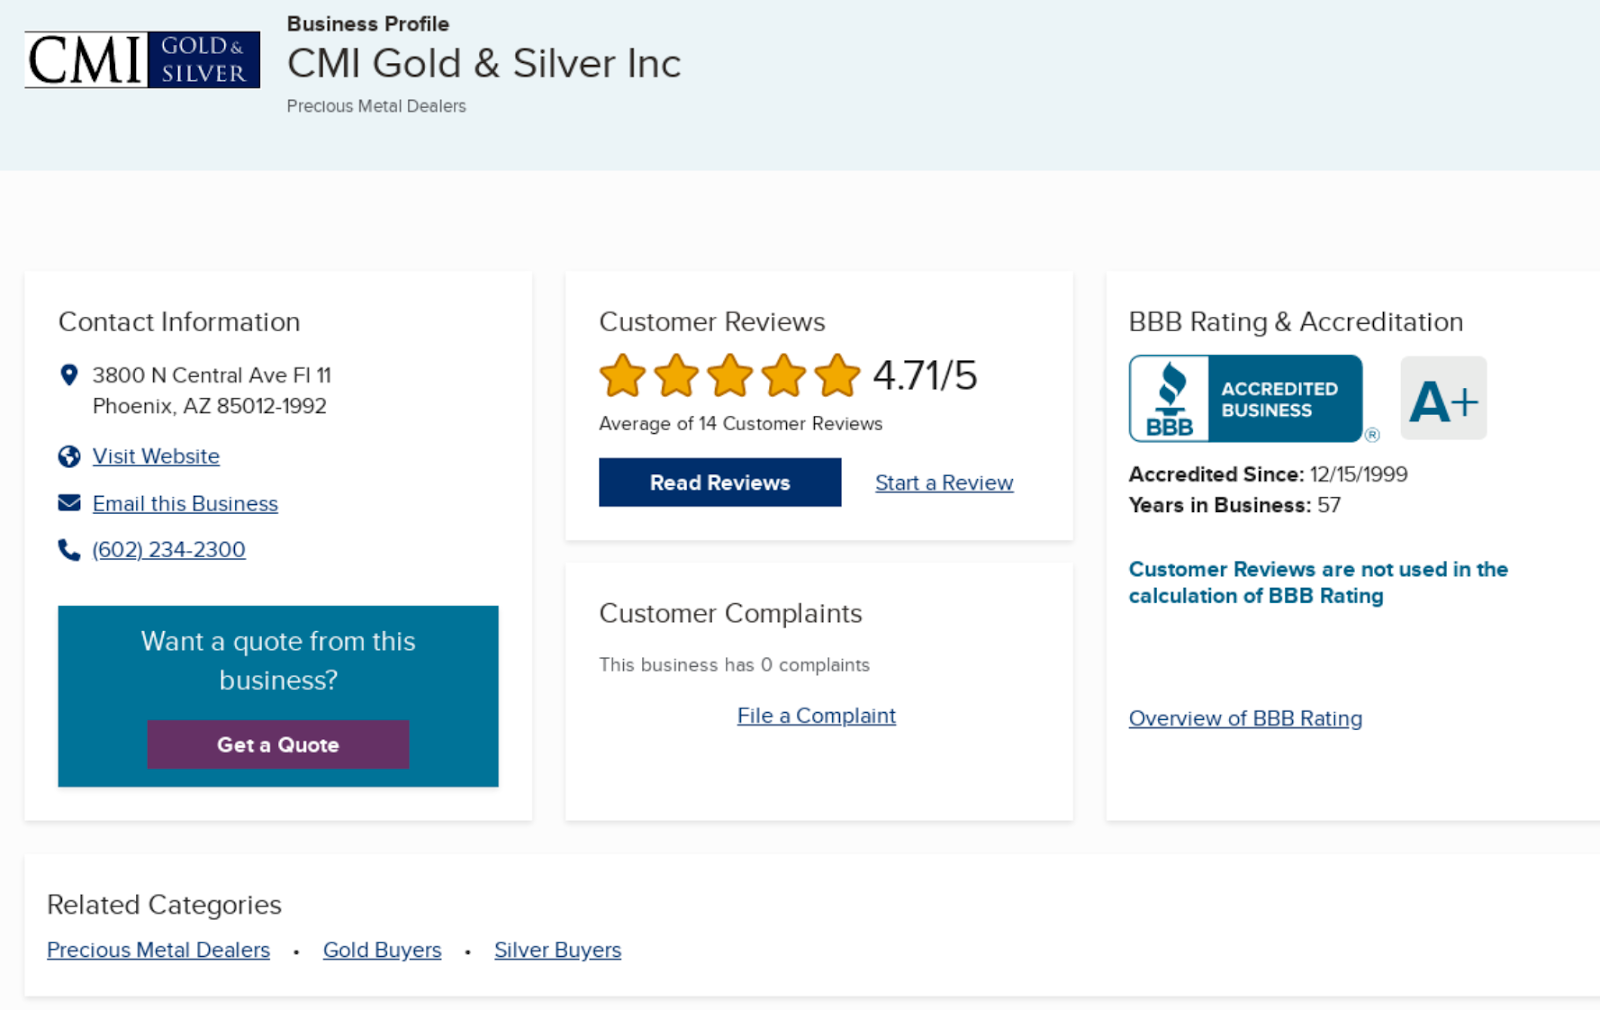Click the phone handset icon

[69, 550]
